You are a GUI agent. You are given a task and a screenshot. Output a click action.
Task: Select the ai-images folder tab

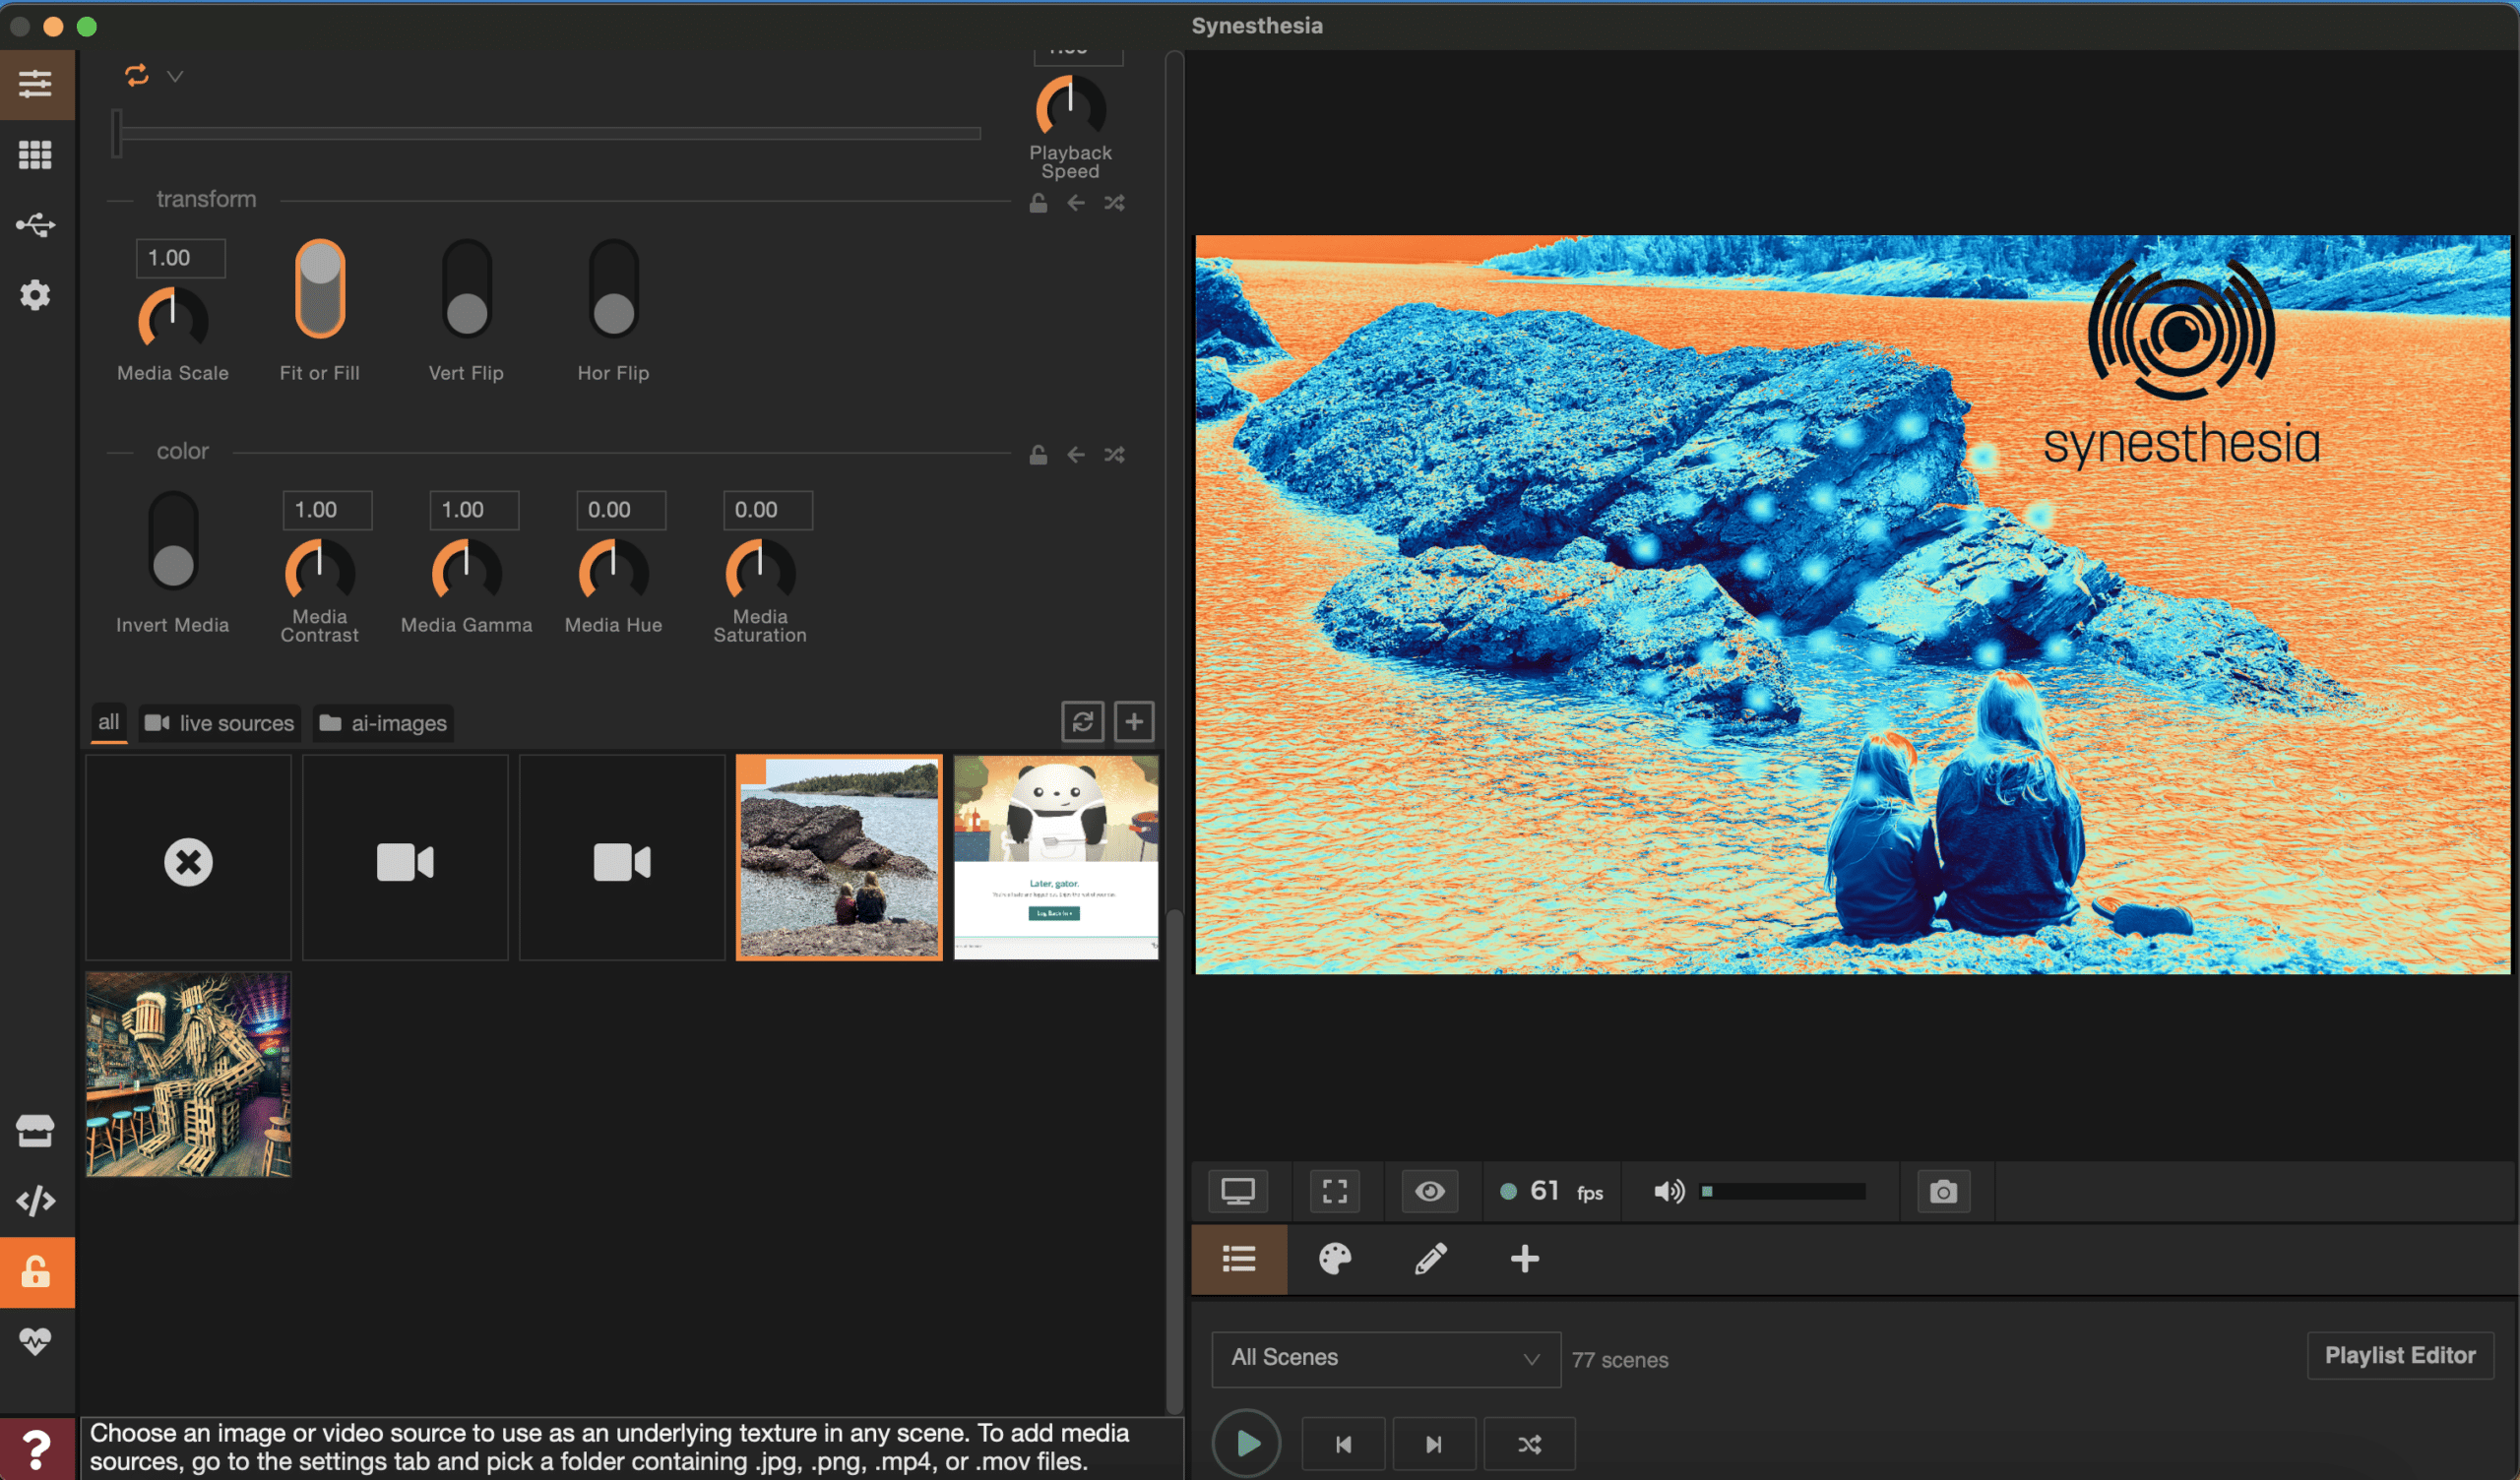(x=383, y=723)
